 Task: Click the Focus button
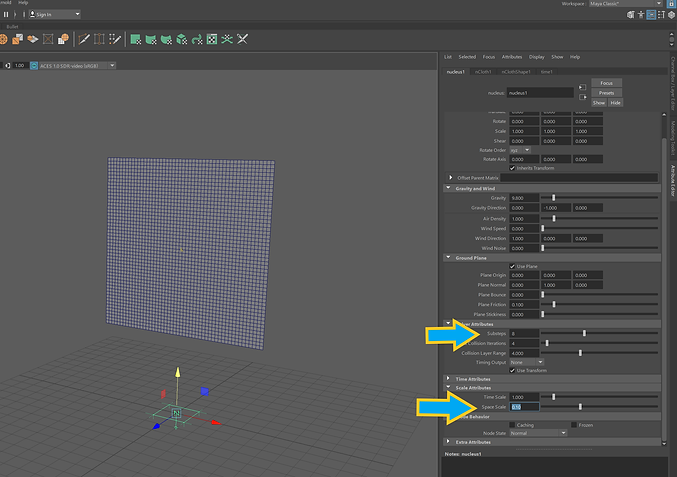coord(606,83)
